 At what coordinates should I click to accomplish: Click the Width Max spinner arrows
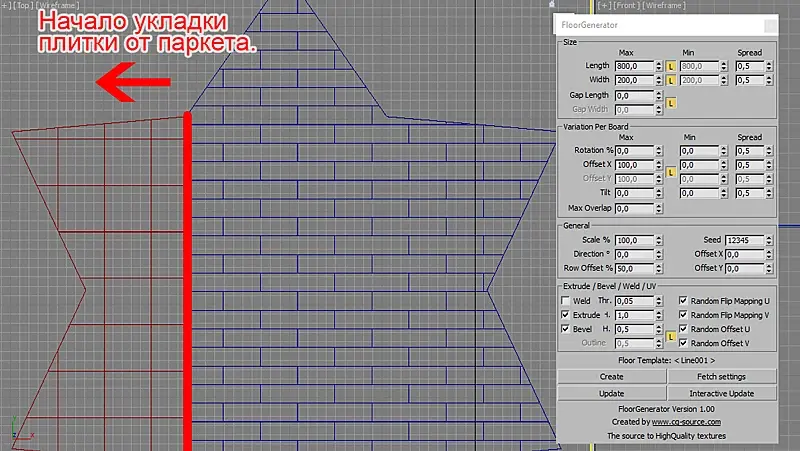(x=659, y=81)
